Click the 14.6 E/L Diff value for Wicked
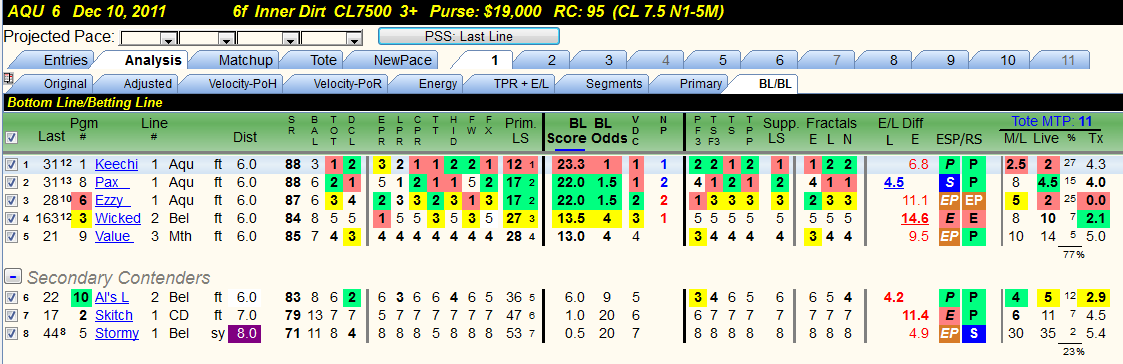Screen dimensions: 1123x364 916,218
